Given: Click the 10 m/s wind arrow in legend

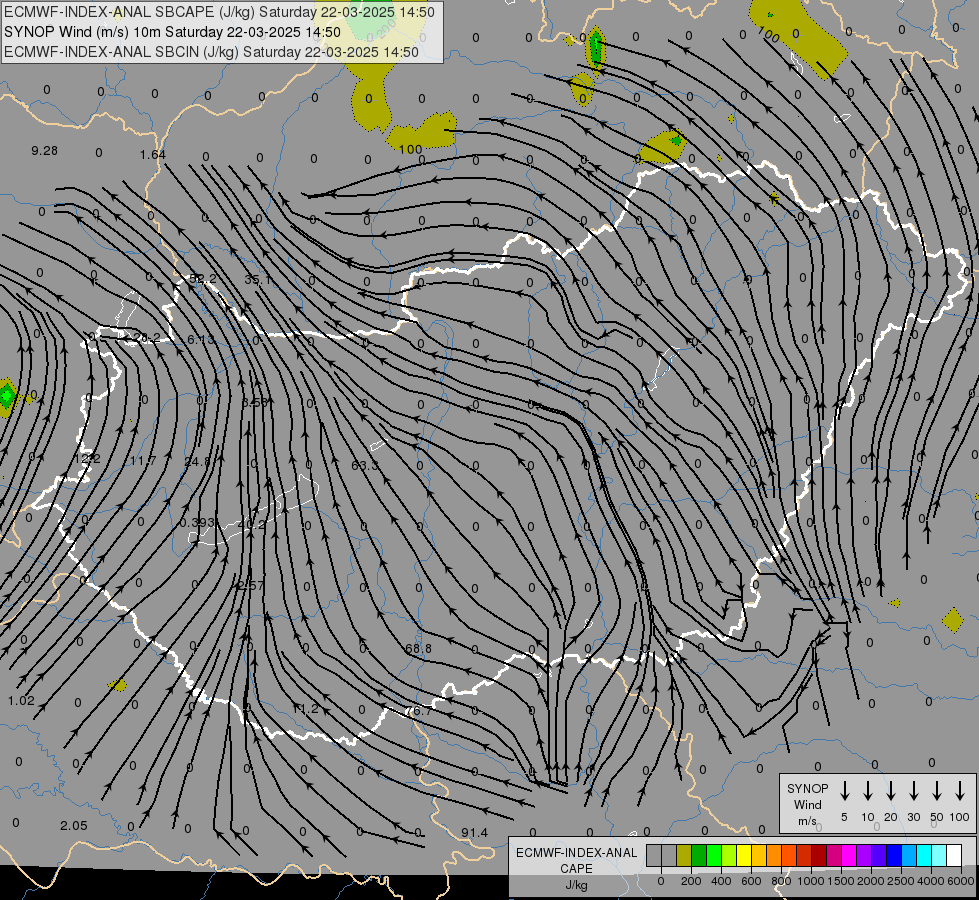Looking at the screenshot, I should [x=868, y=791].
